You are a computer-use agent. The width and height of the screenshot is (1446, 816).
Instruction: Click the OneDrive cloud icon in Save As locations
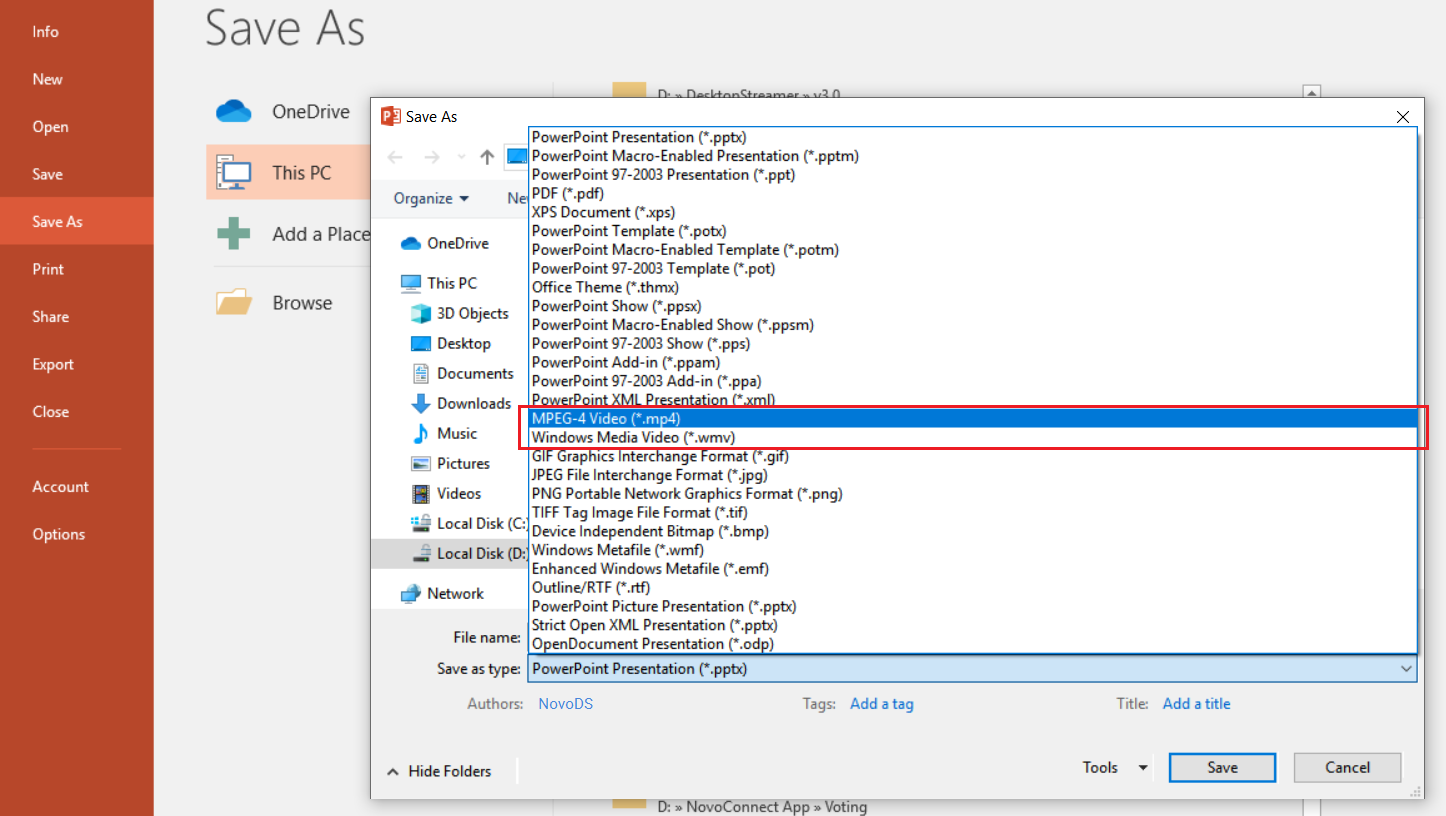[233, 112]
